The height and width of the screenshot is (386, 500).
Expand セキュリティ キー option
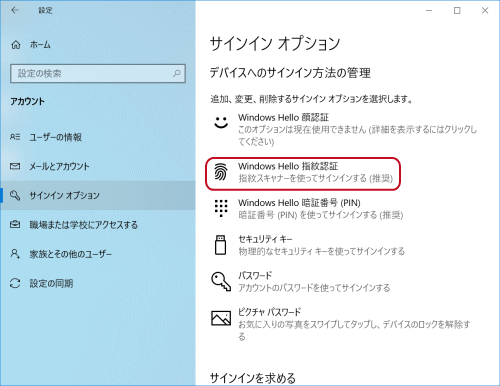tap(307, 245)
